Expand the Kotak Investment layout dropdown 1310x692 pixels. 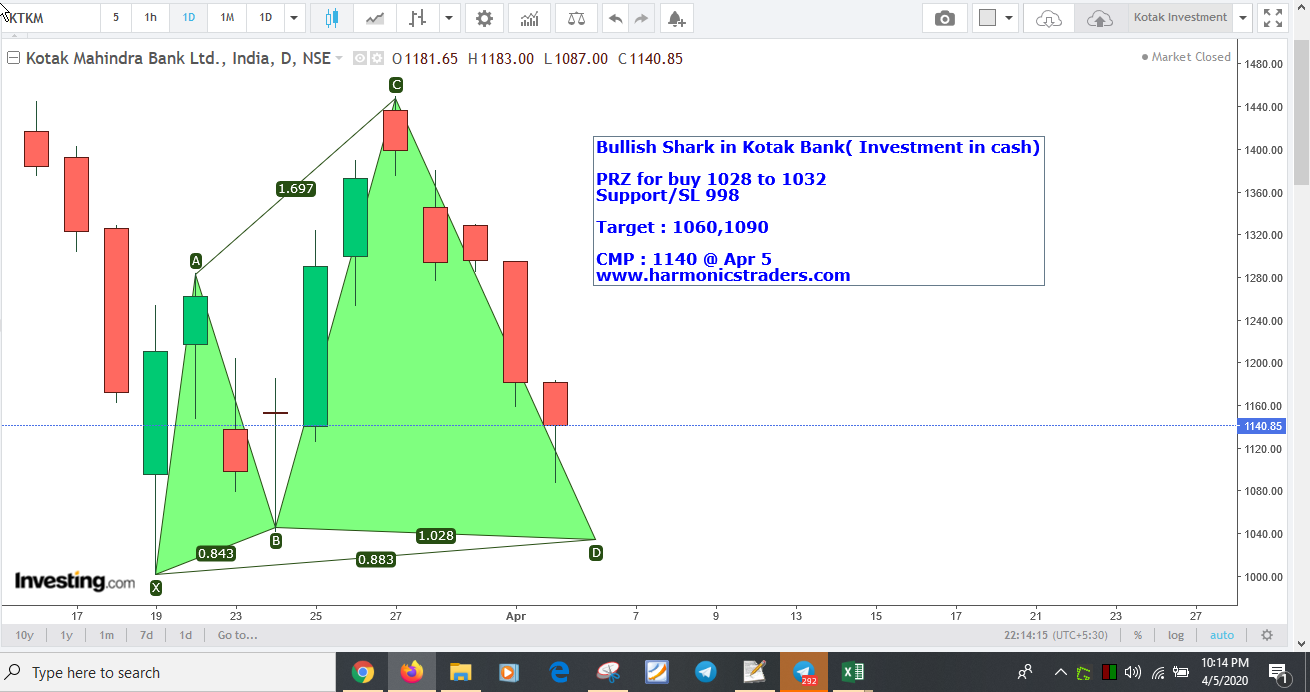[x=1243, y=17]
